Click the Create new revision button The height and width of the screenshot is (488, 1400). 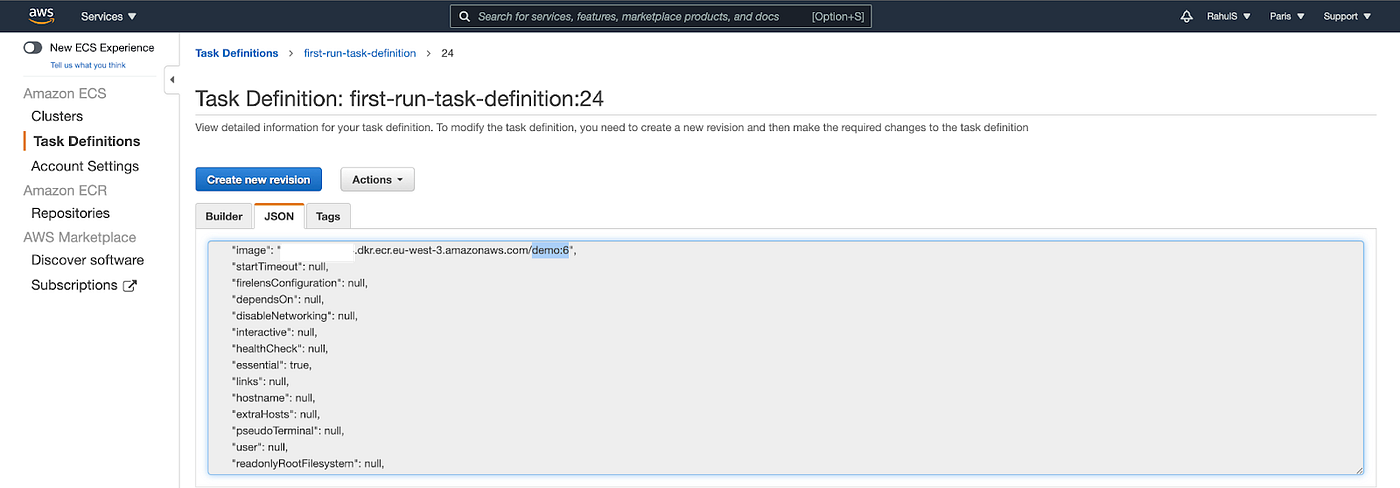point(258,179)
